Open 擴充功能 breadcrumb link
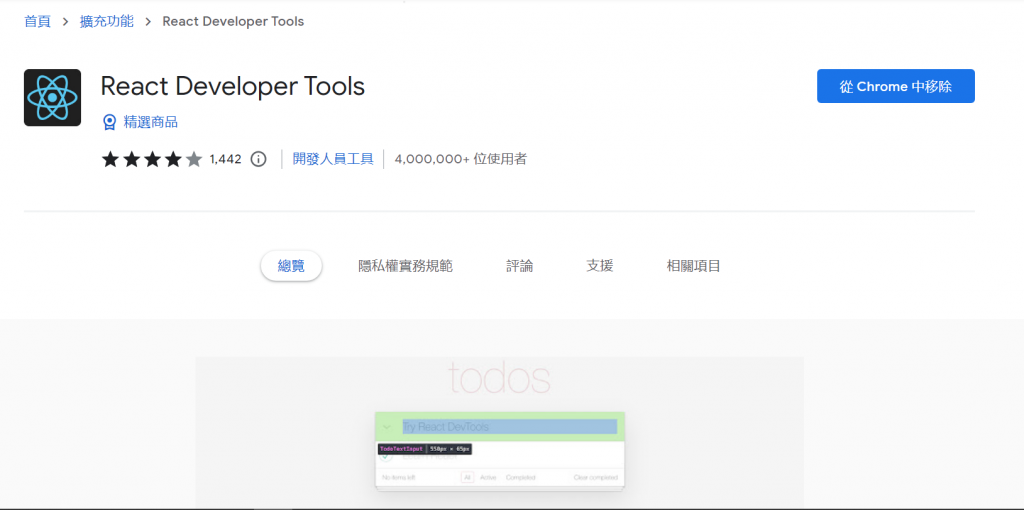Image resolution: width=1024 pixels, height=510 pixels. (x=106, y=22)
